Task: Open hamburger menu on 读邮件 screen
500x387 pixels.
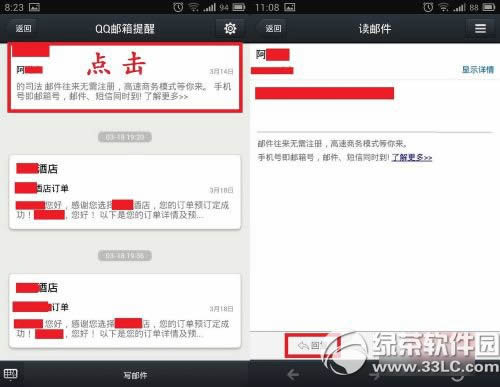Action: (x=480, y=29)
